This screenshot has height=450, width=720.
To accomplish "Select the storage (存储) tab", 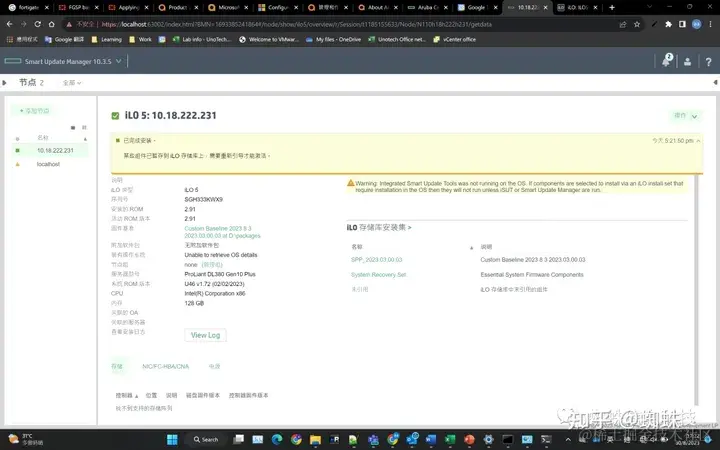I will pos(117,366).
